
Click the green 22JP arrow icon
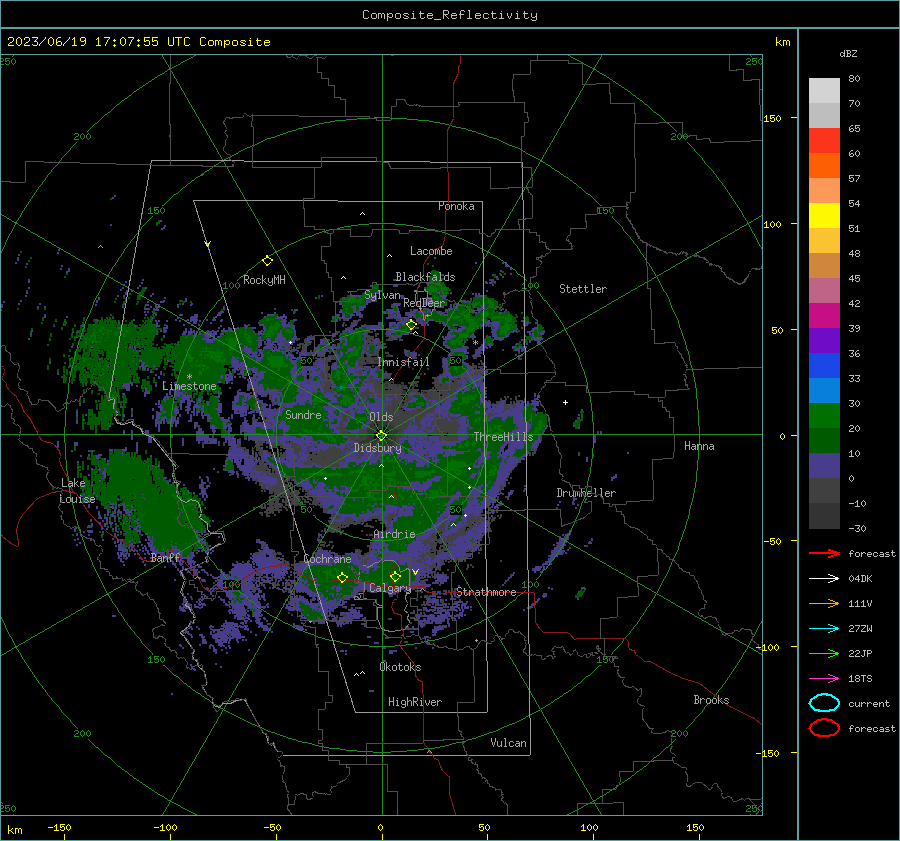(x=824, y=653)
